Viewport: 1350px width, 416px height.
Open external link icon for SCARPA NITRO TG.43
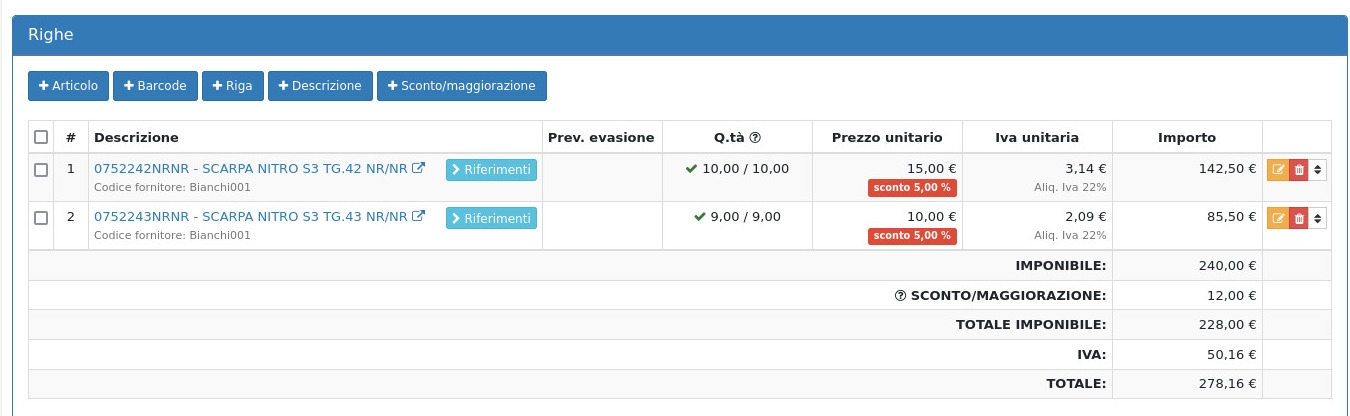click(419, 216)
